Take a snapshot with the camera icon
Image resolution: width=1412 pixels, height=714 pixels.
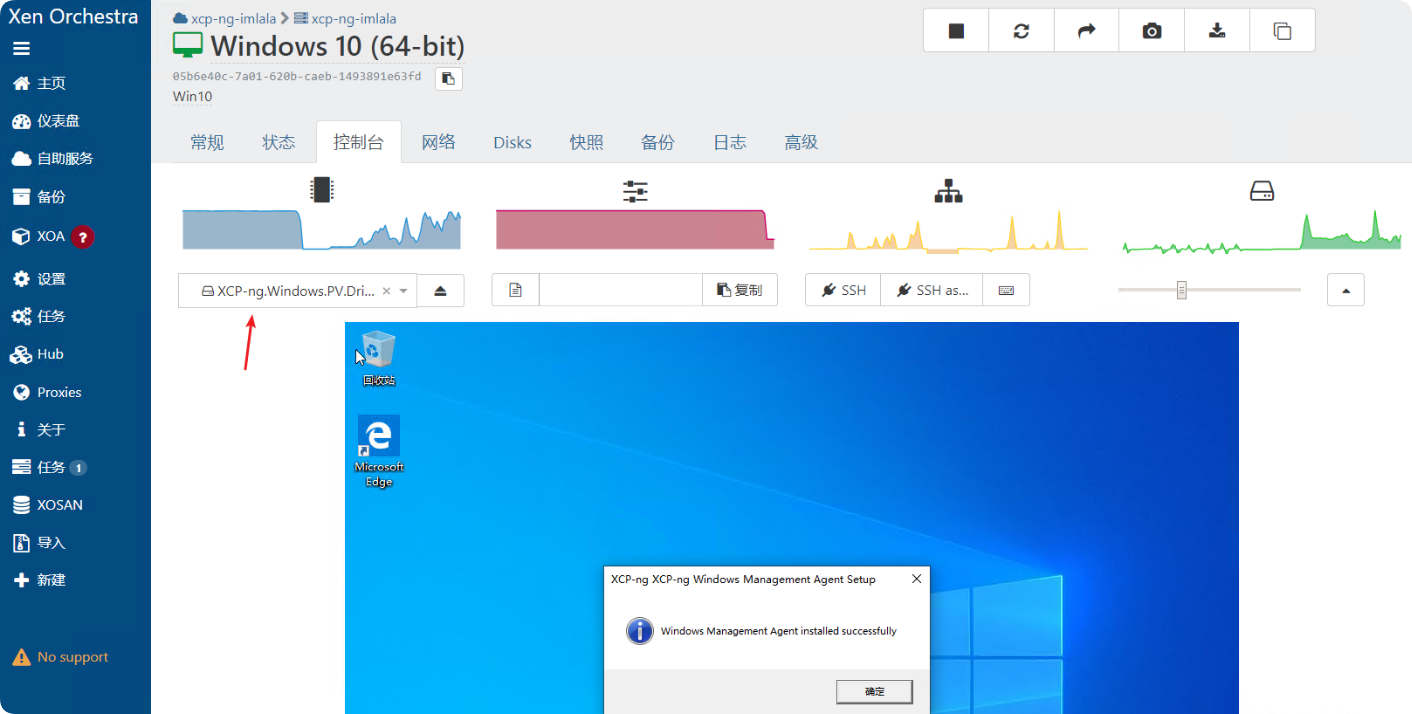1152,31
